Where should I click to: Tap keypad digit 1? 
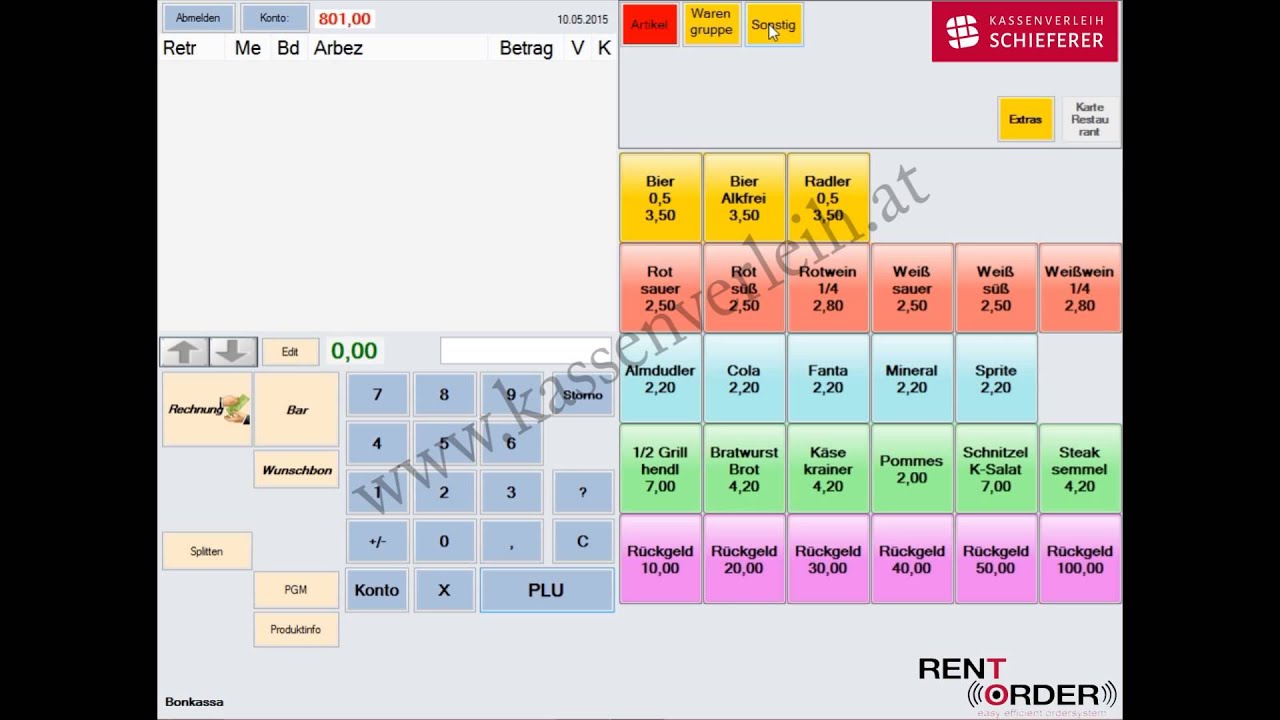(x=377, y=492)
